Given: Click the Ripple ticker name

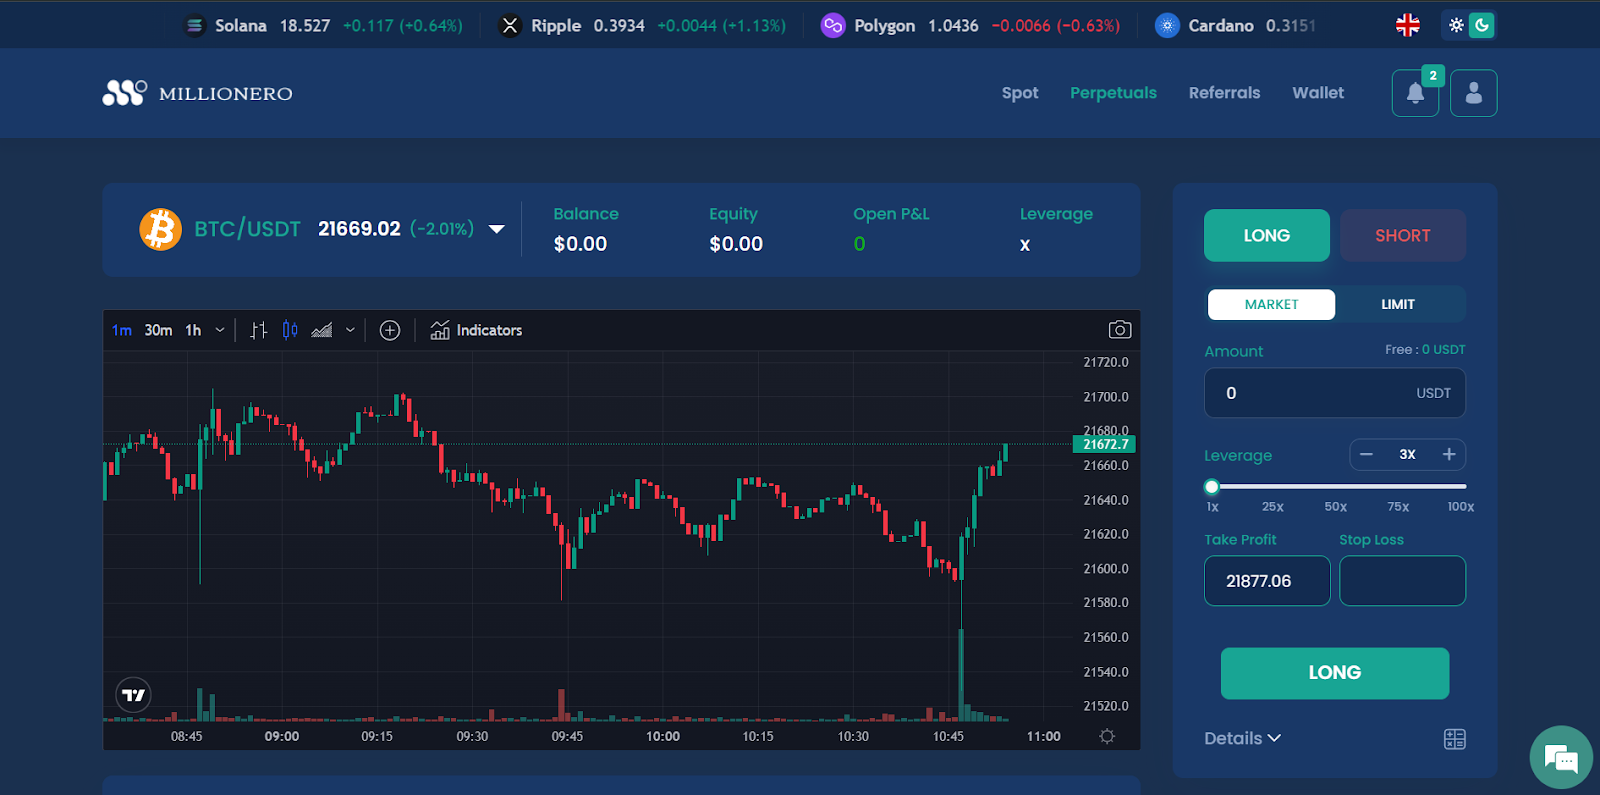Looking at the screenshot, I should point(556,26).
